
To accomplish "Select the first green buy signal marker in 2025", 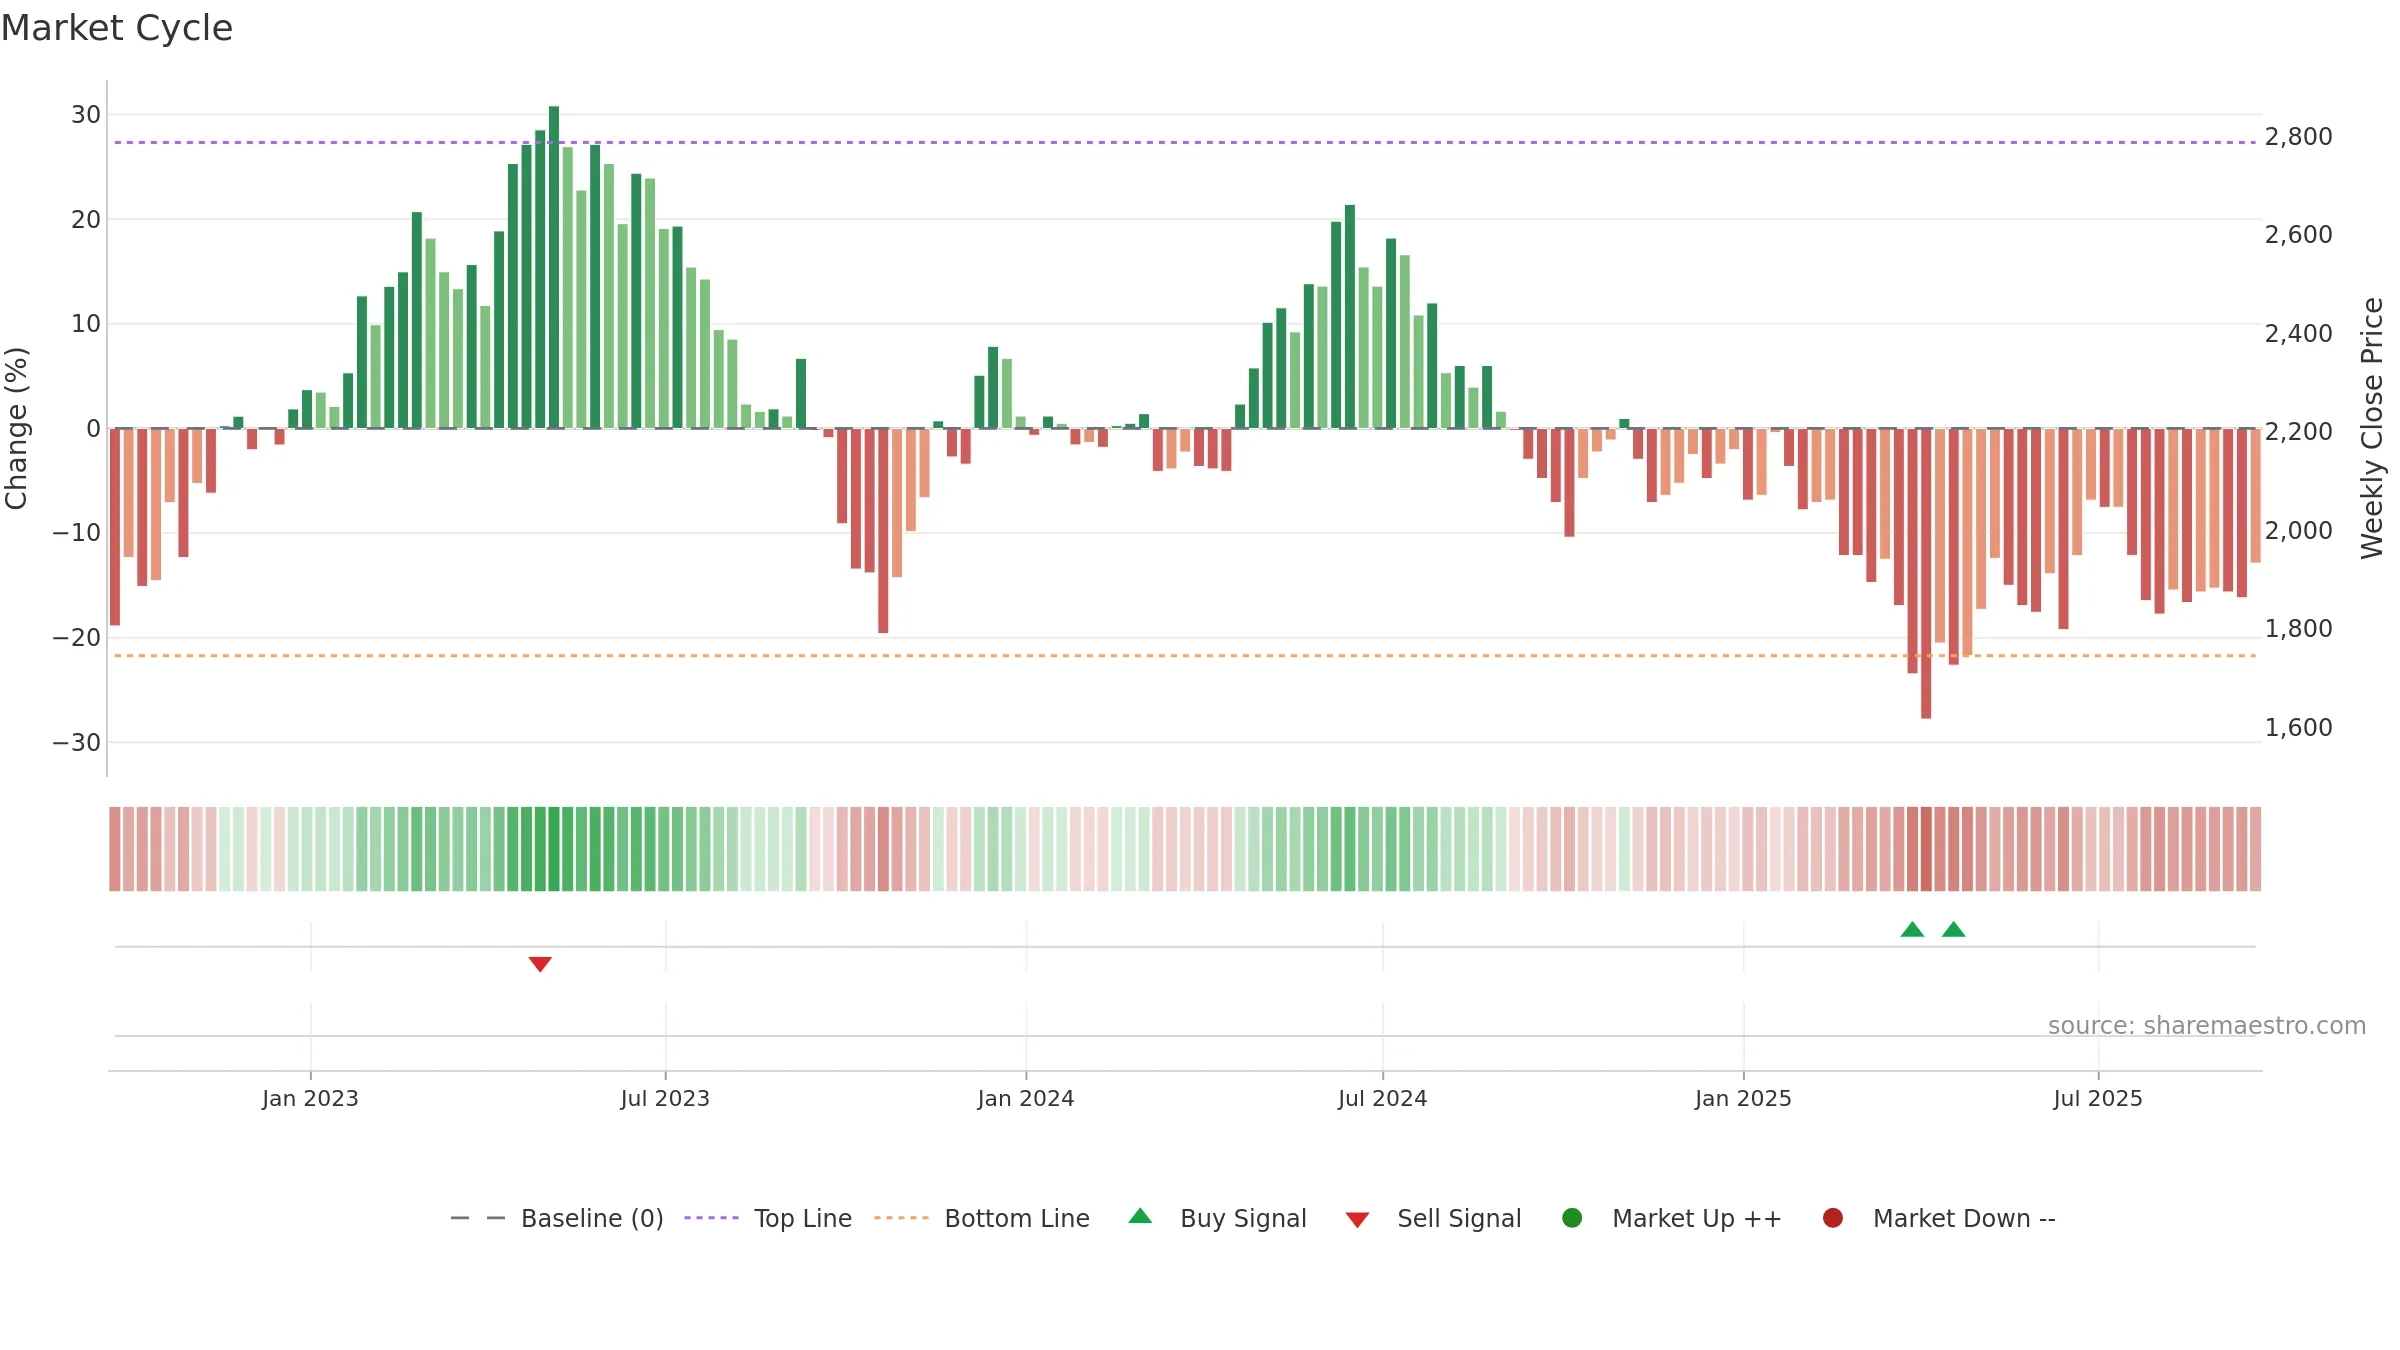I will (1912, 929).
